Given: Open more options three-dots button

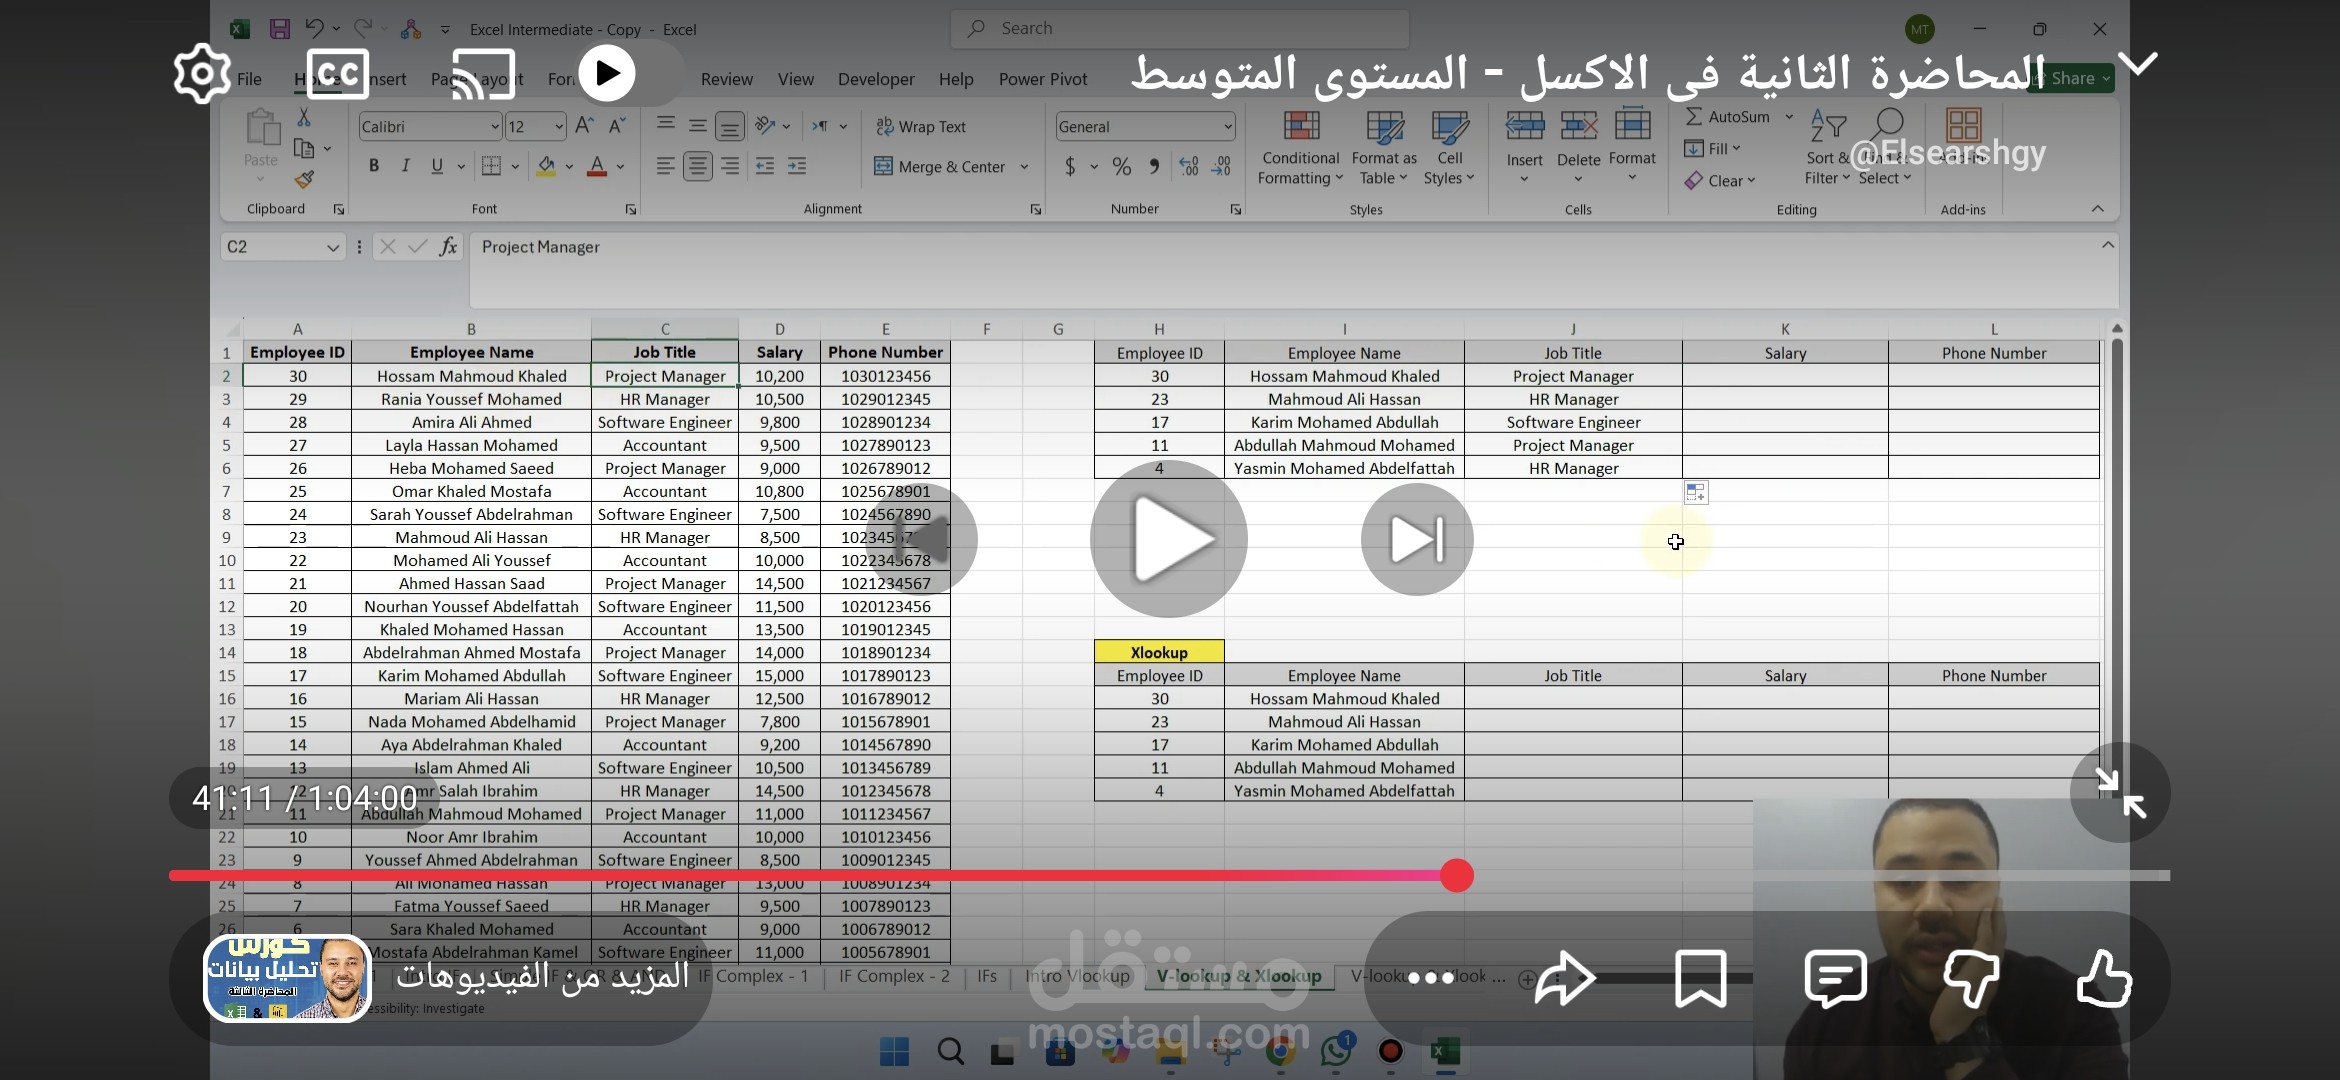Looking at the screenshot, I should point(1431,978).
